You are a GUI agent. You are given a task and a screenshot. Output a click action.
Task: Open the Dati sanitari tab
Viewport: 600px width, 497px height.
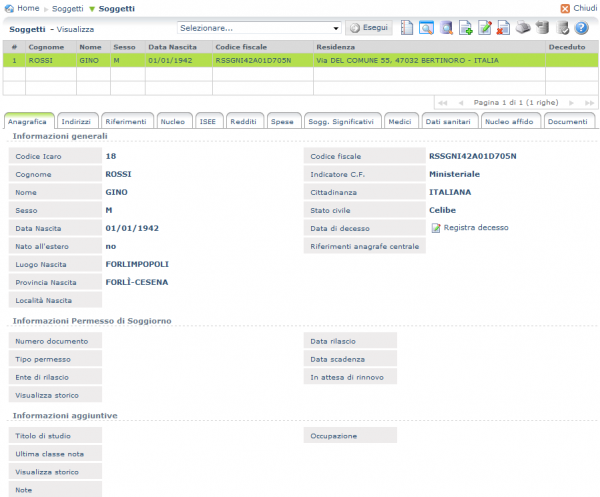(x=448, y=122)
